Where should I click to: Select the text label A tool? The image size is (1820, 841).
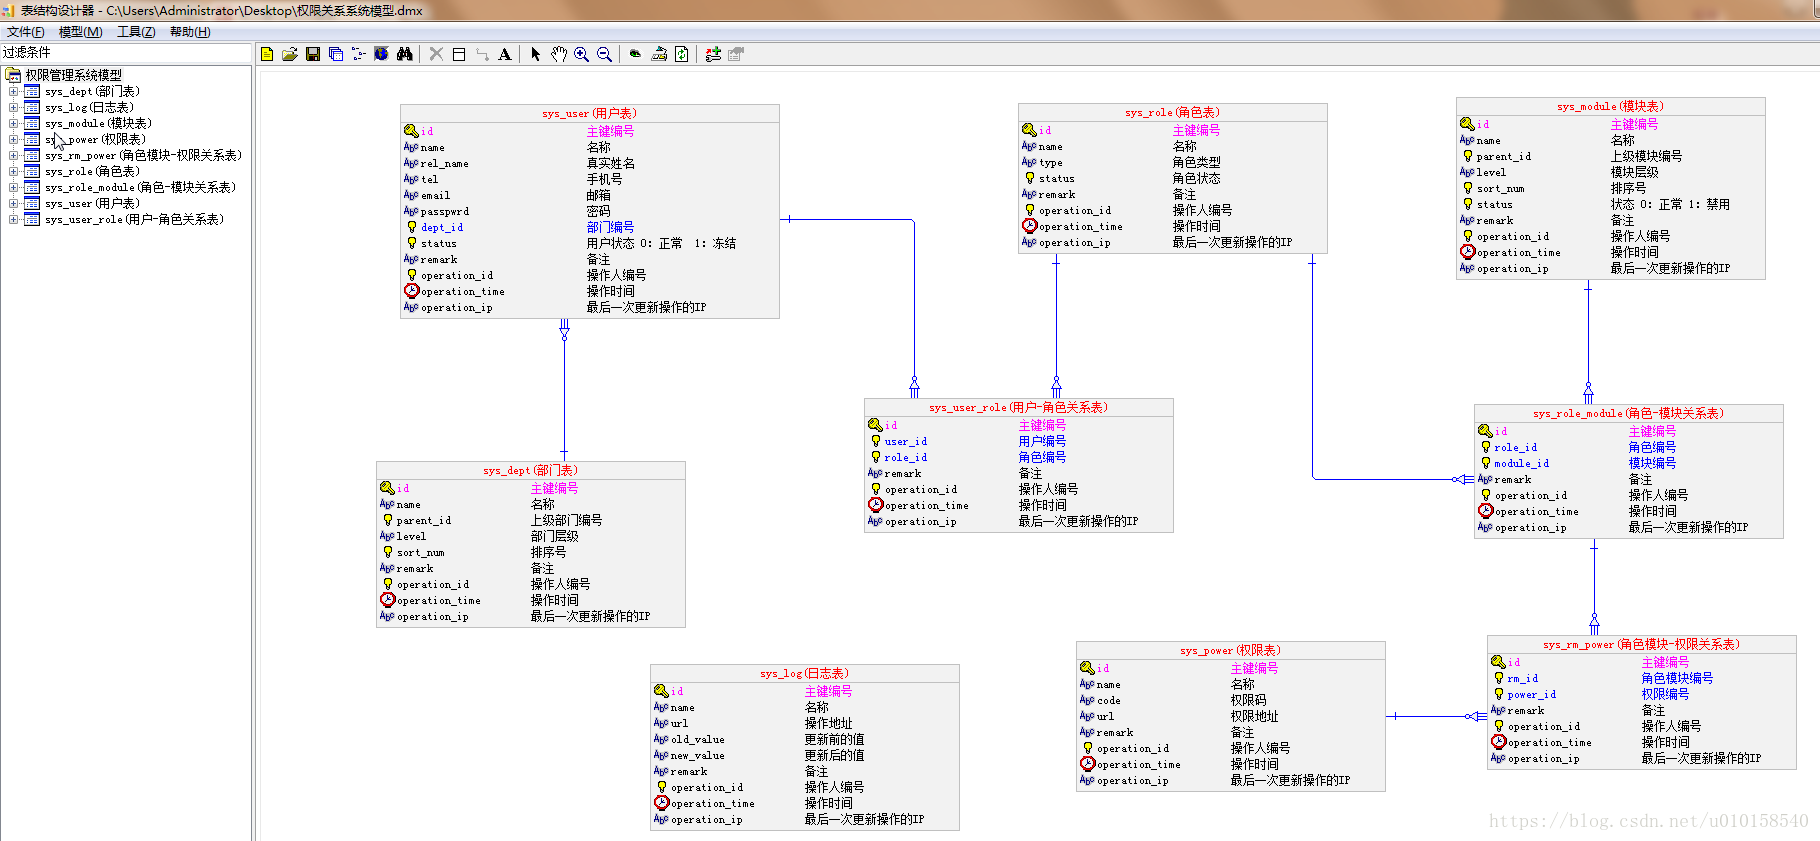click(x=505, y=54)
